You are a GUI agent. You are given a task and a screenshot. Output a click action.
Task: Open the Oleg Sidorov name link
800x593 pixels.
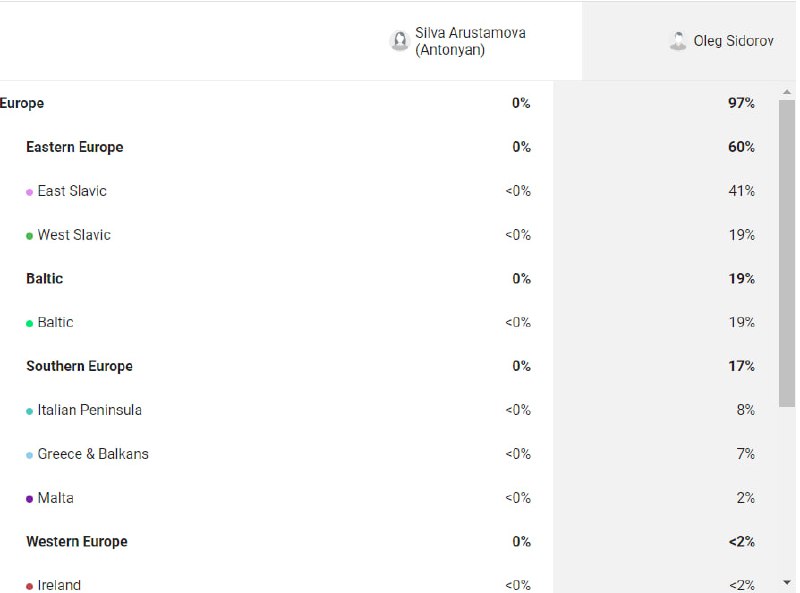coord(734,41)
